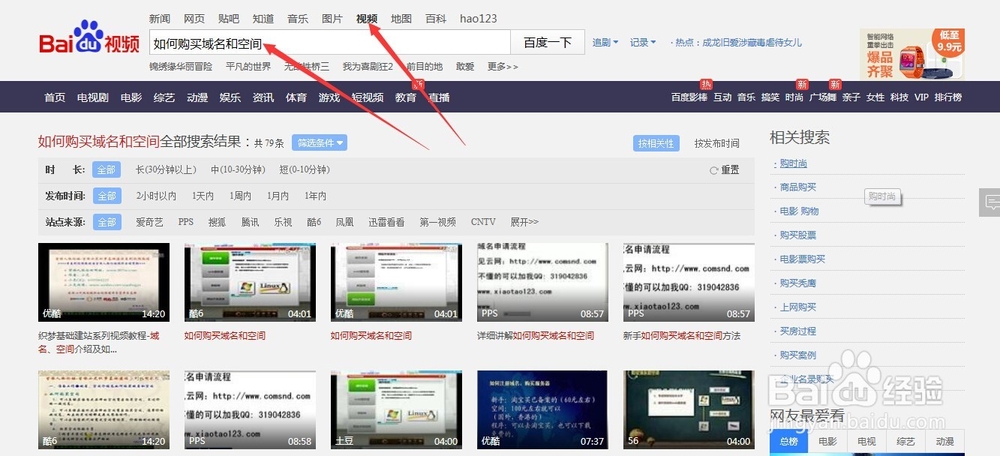Click the search box with 如何购买域名和空间
Viewport: 1000px width, 456px height.
330,42
